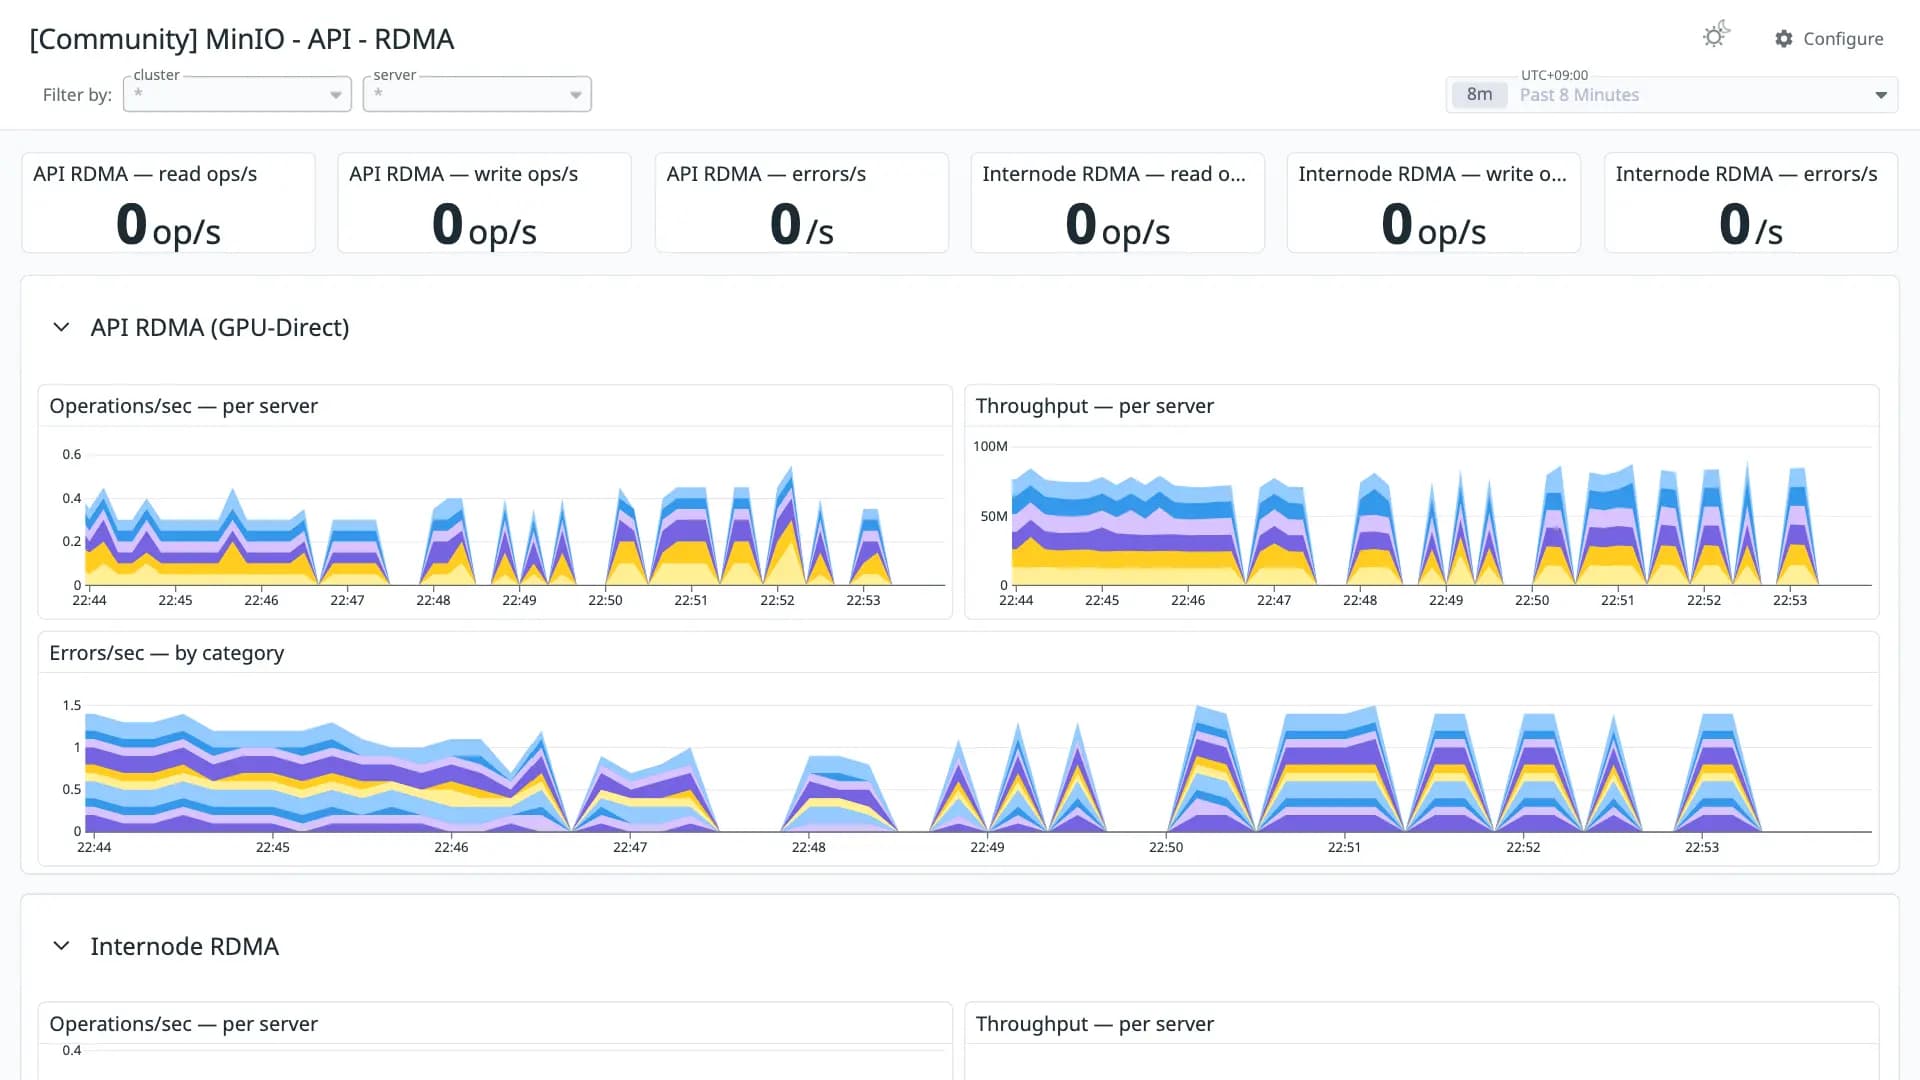Open the cluster filter dropdown
Image resolution: width=1920 pixels, height=1080 pixels.
(237, 94)
